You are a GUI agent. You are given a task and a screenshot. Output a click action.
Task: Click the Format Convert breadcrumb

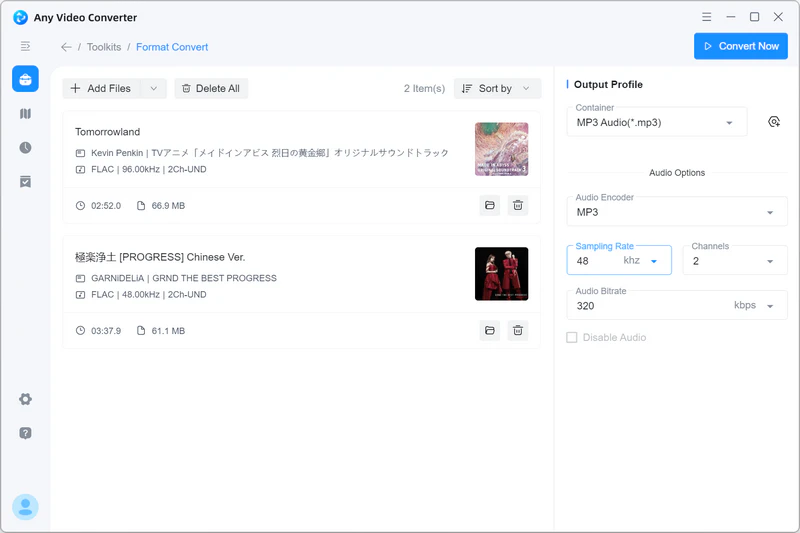pyautogui.click(x=172, y=47)
